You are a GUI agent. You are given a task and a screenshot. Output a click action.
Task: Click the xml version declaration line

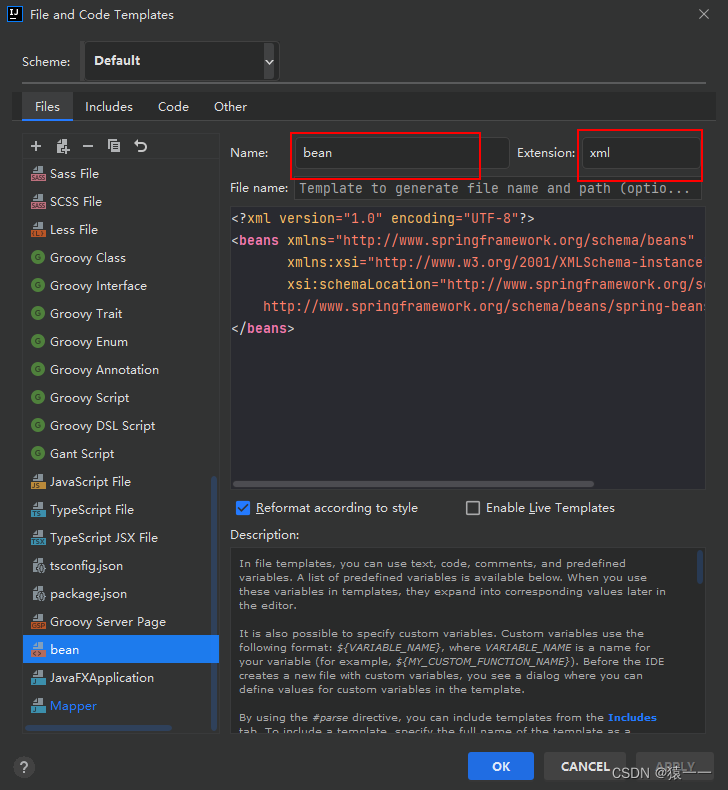coord(383,218)
